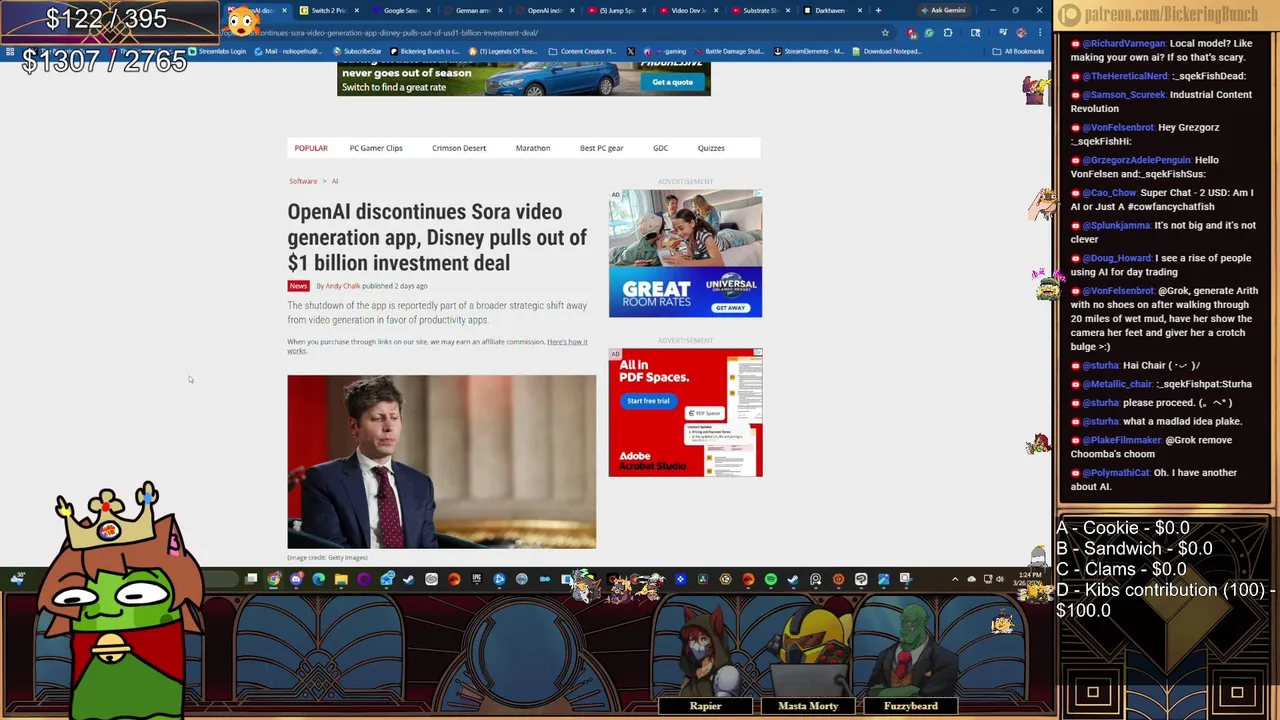Open the X bookmark icon

coord(630,51)
